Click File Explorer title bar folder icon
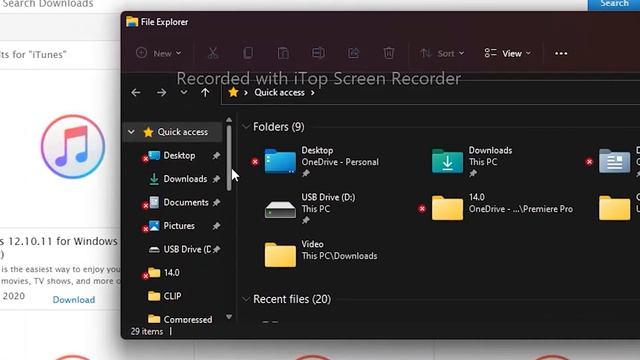 pyautogui.click(x=132, y=22)
